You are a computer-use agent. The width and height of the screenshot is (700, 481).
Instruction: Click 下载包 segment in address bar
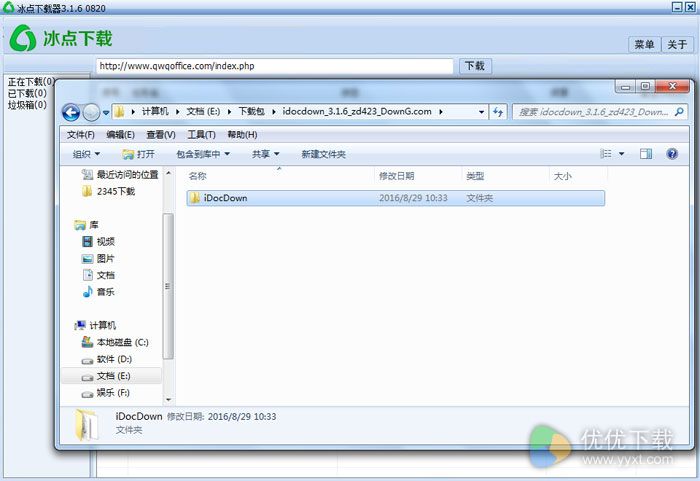(x=251, y=112)
